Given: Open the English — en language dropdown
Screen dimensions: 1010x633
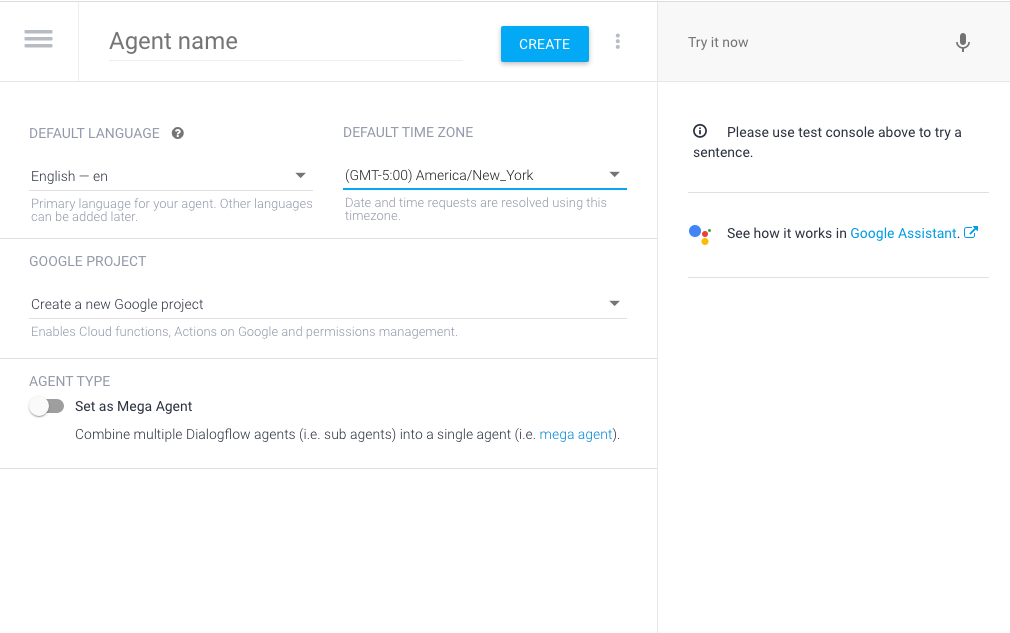Looking at the screenshot, I should click(x=171, y=176).
